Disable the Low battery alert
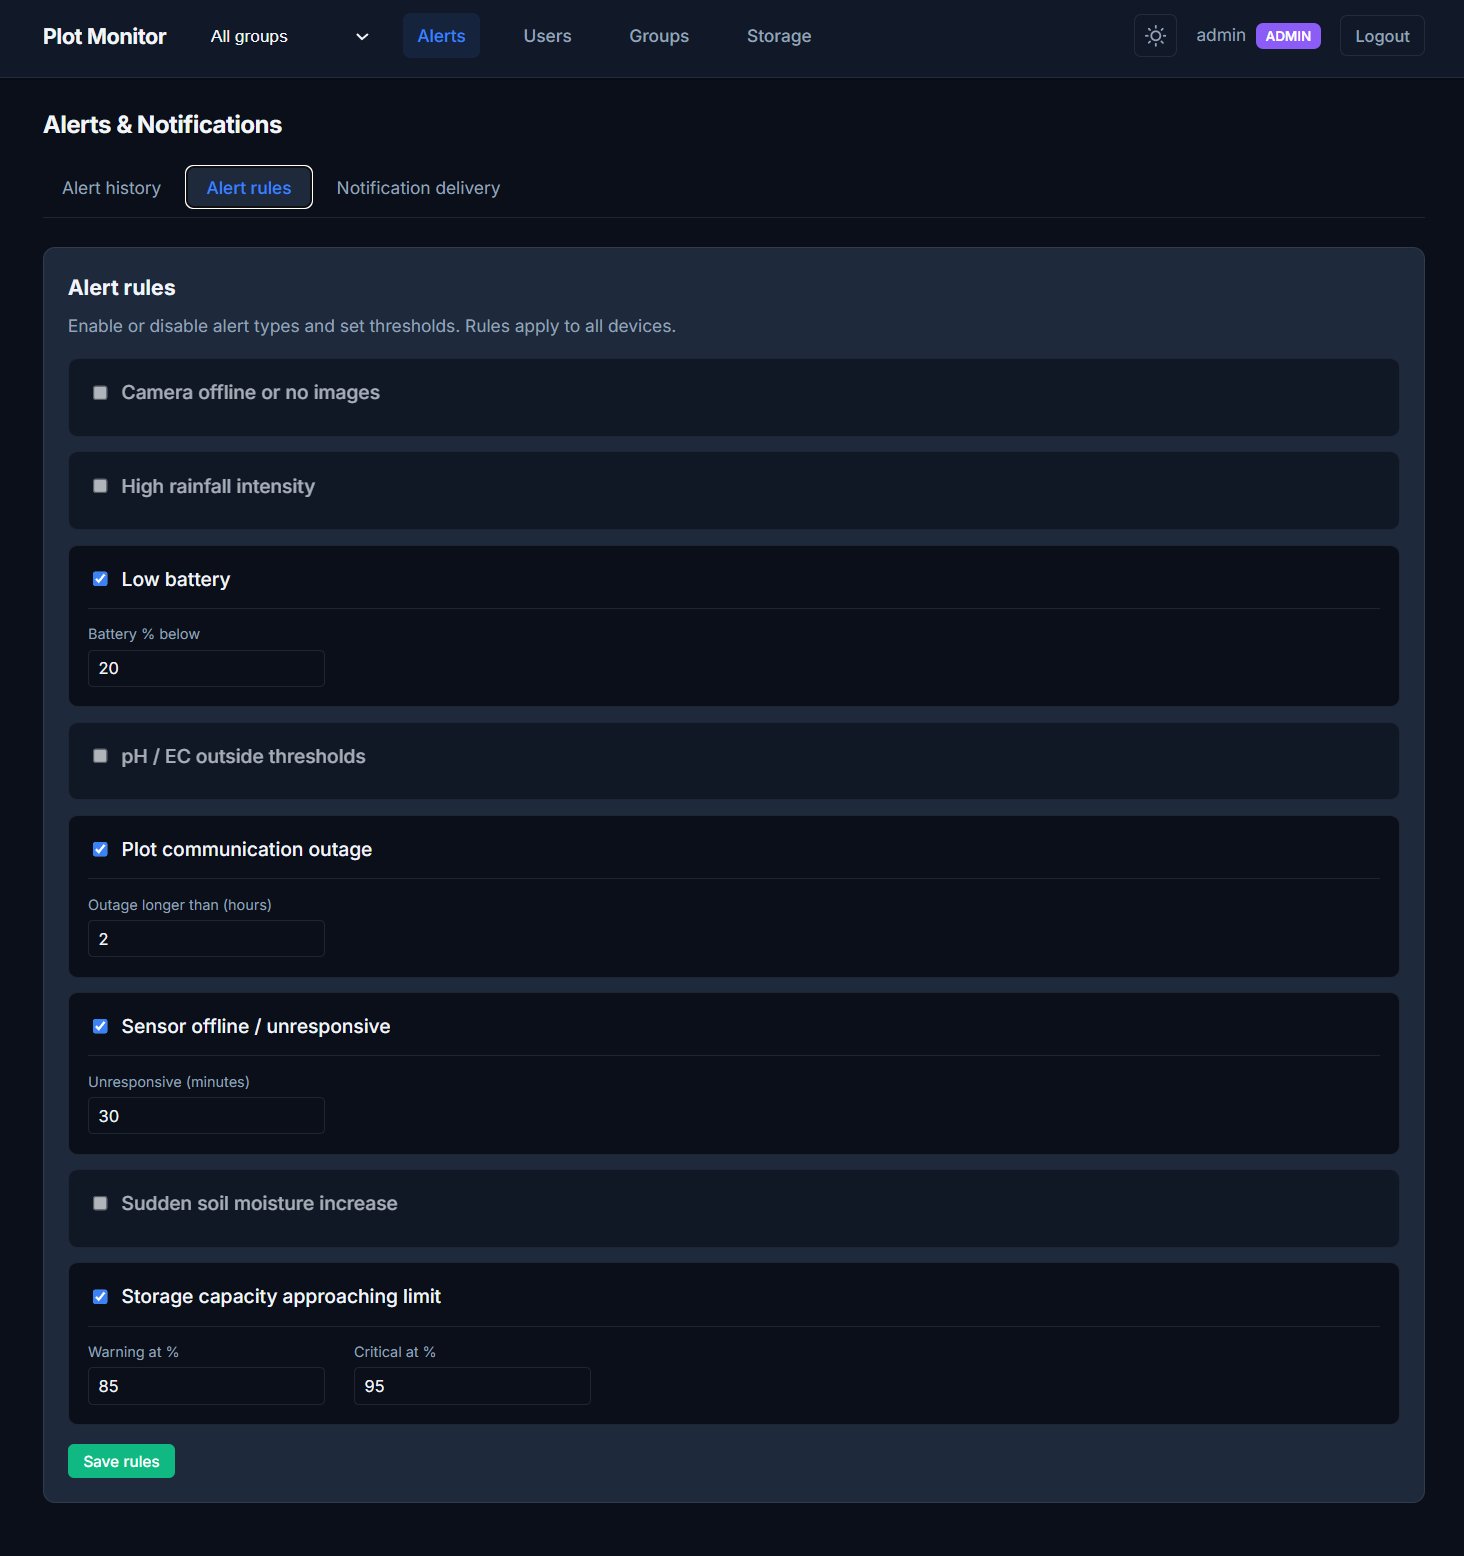 [100, 578]
